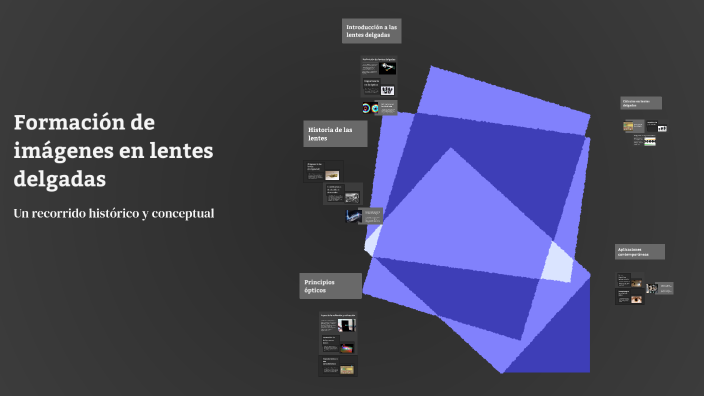Open the dark Cálculos slide with white figures

pyautogui.click(x=657, y=126)
